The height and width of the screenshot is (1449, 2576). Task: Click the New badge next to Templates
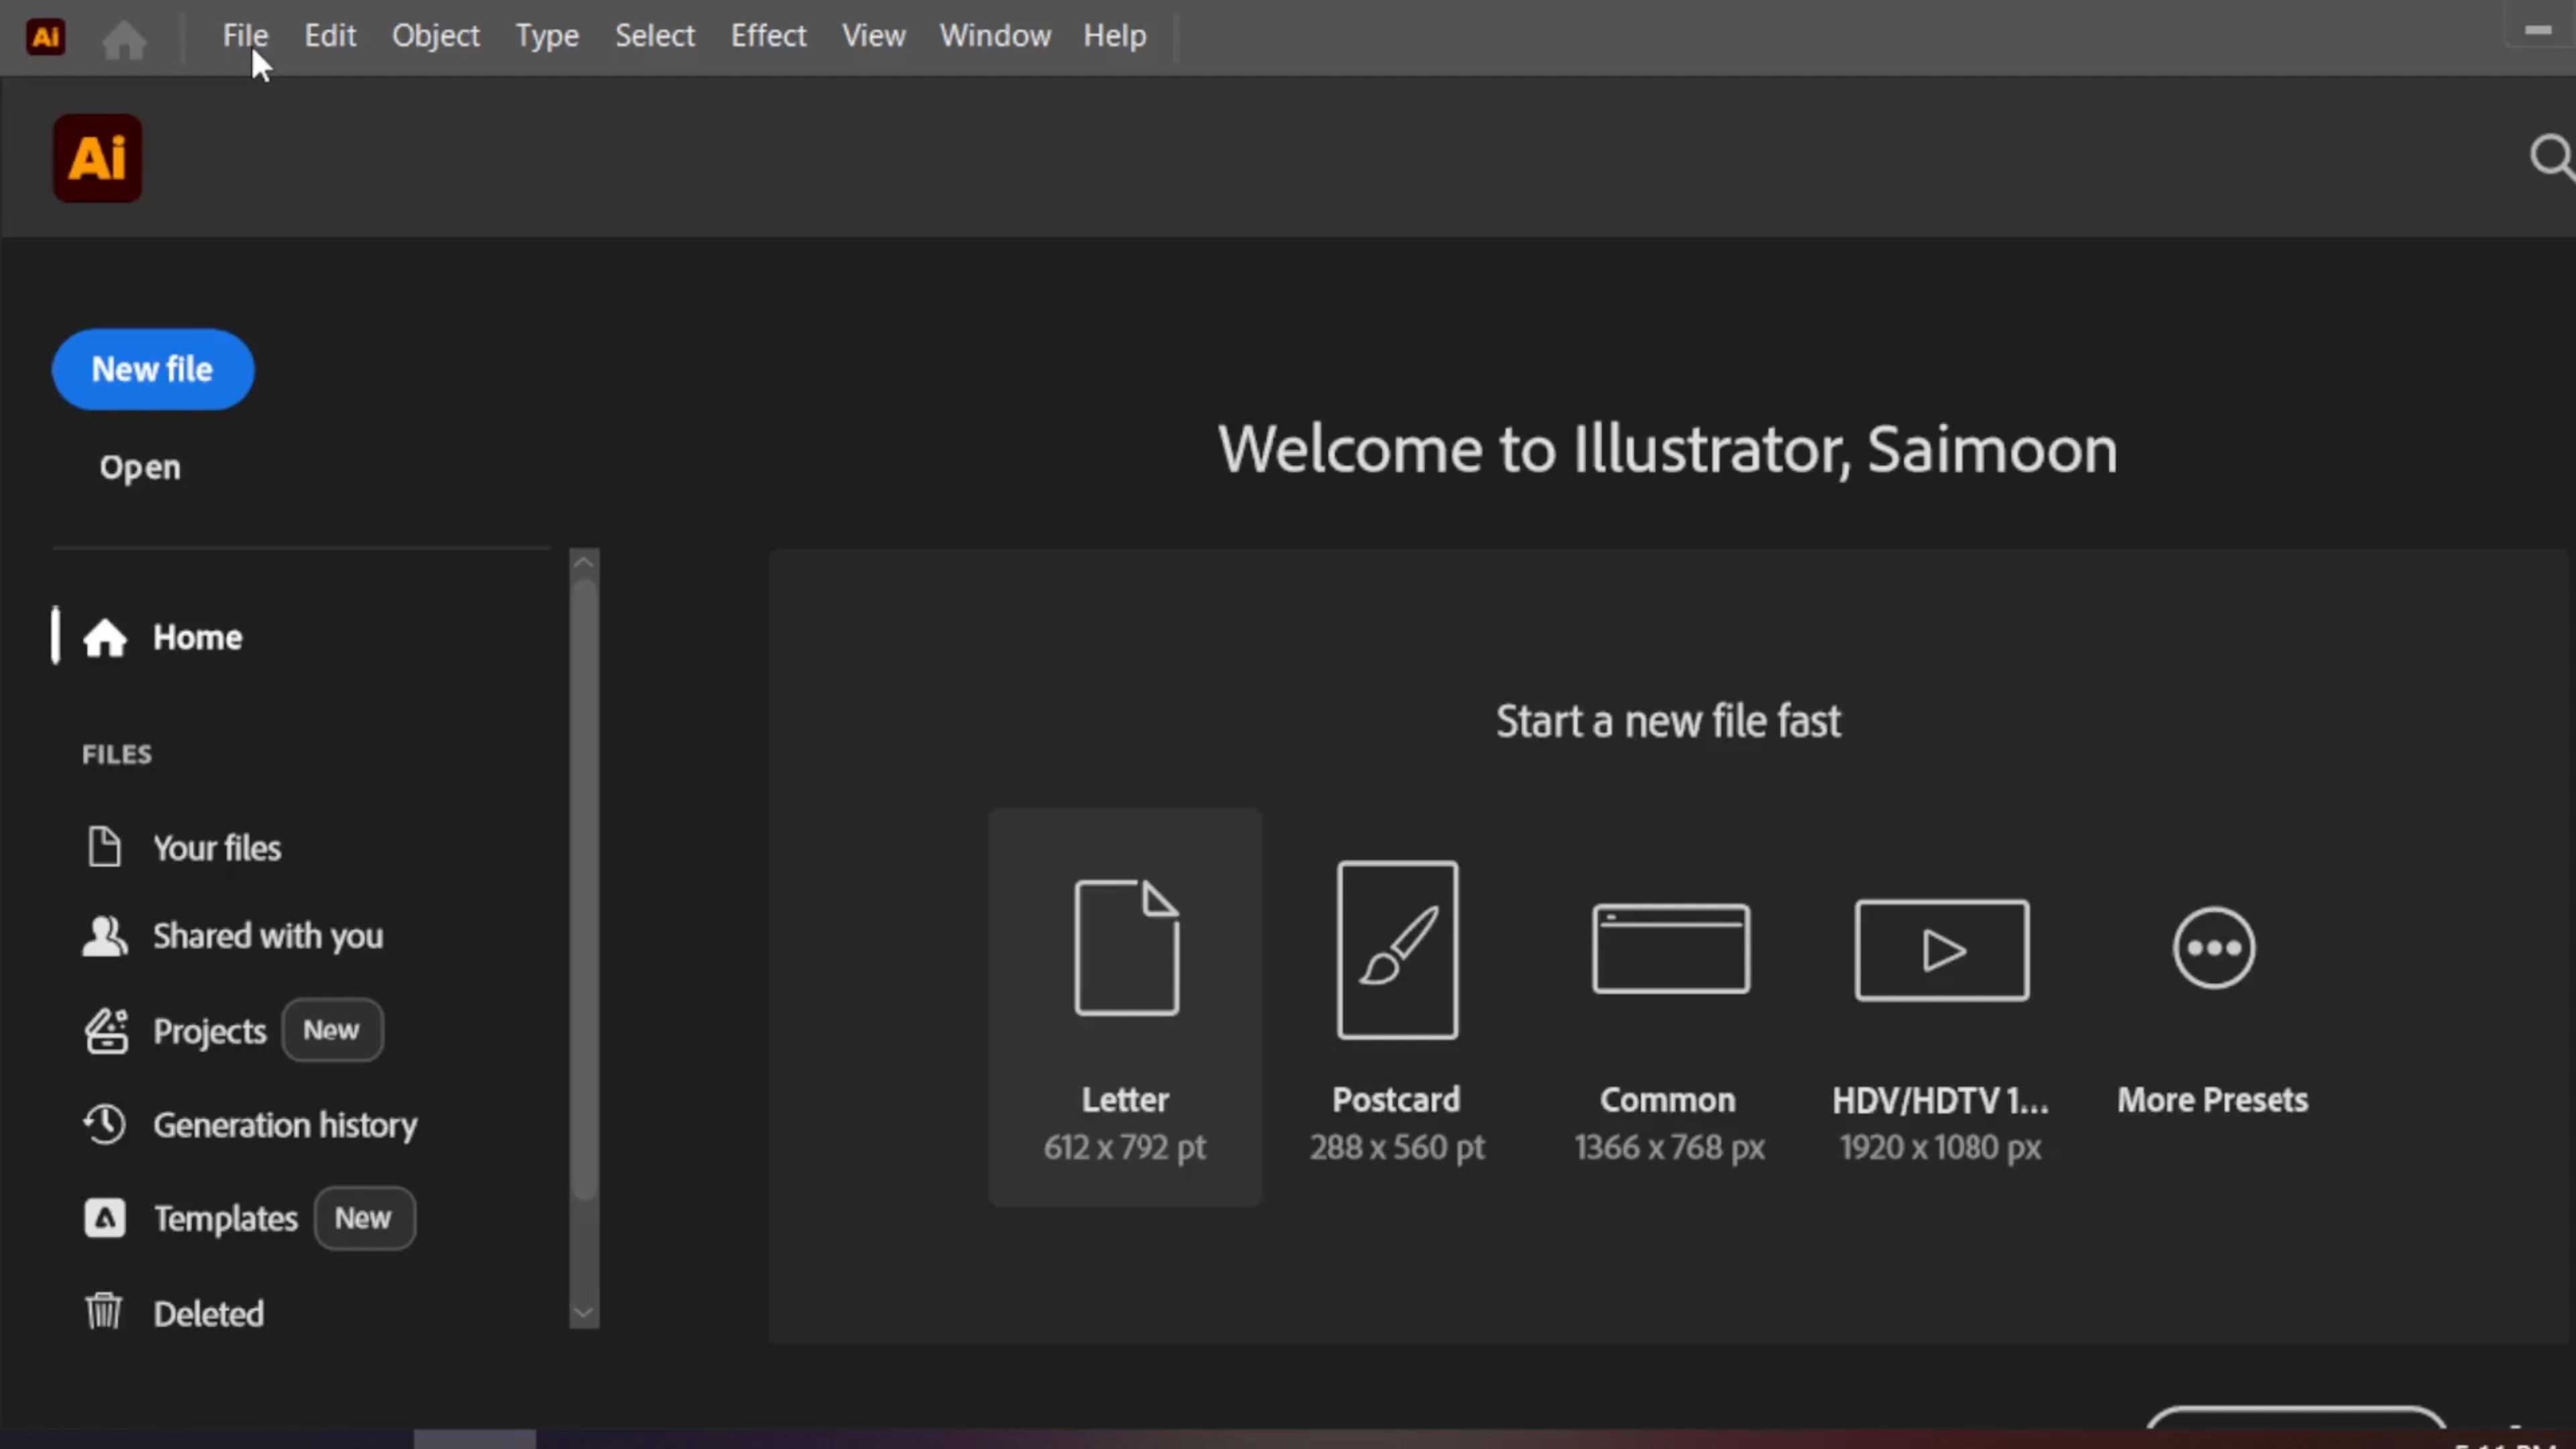click(364, 1218)
